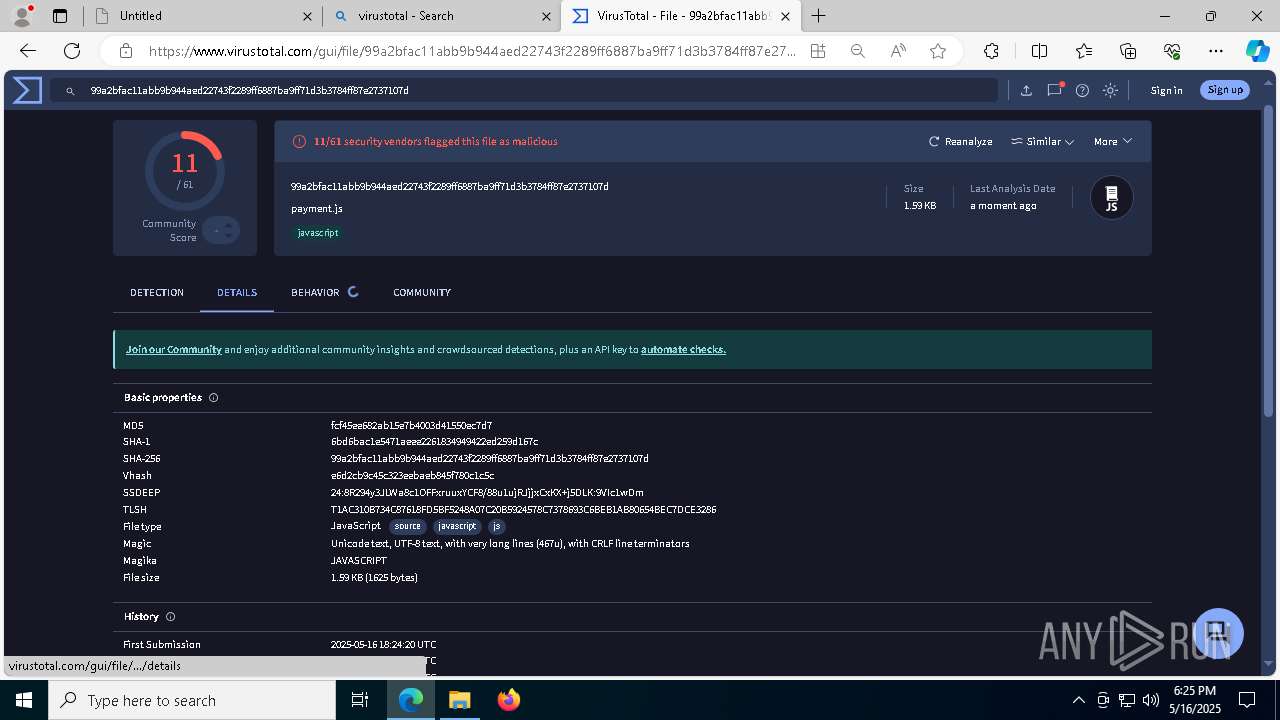
Task: Add page to favorites star icon
Action: coord(938,51)
